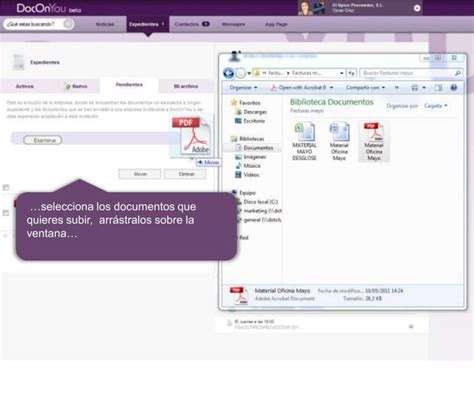Image resolution: width=474 pixels, height=395 pixels.
Task: Switch to the Nuevo tab
Action: 76,86
